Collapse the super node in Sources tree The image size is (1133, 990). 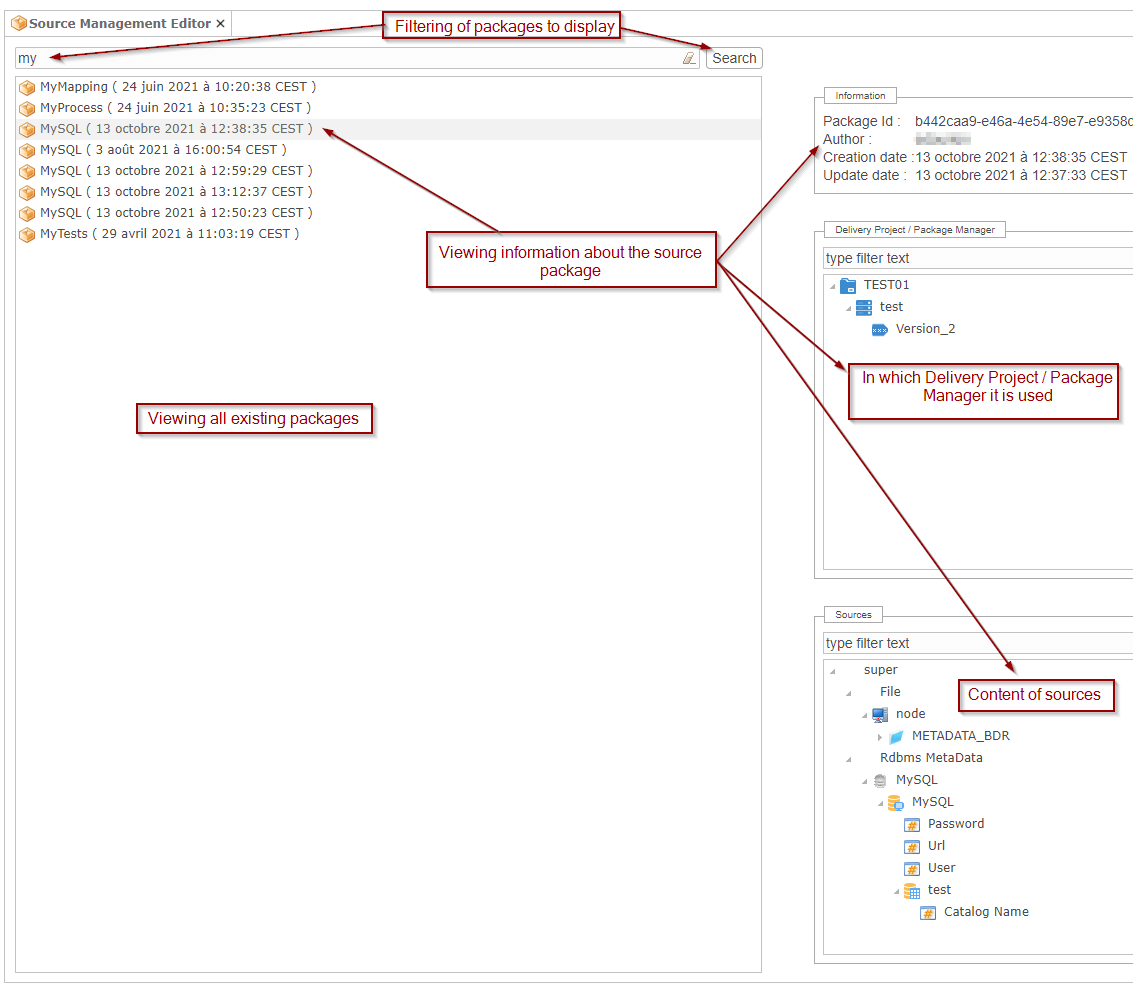tap(831, 670)
